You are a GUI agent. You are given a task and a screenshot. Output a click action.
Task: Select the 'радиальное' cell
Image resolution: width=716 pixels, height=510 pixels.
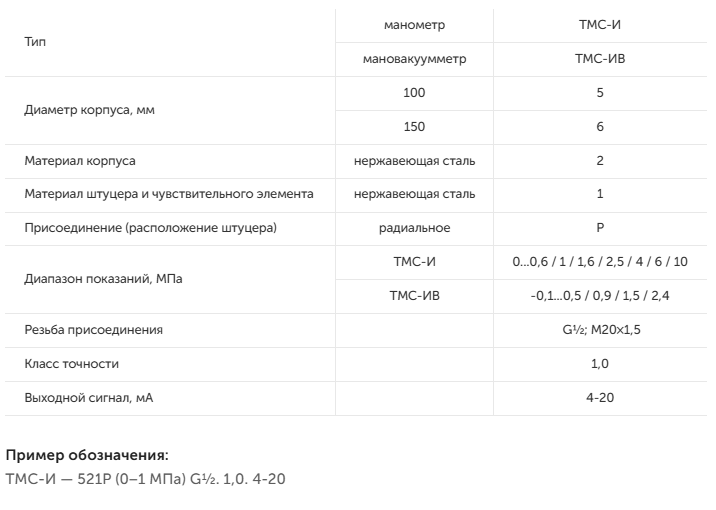coord(414,228)
